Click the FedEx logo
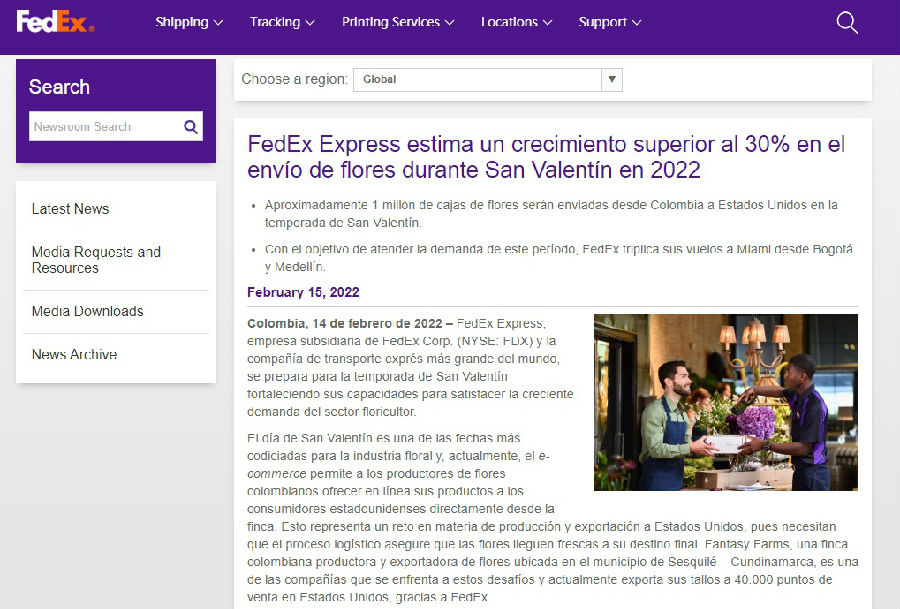 click(x=56, y=22)
